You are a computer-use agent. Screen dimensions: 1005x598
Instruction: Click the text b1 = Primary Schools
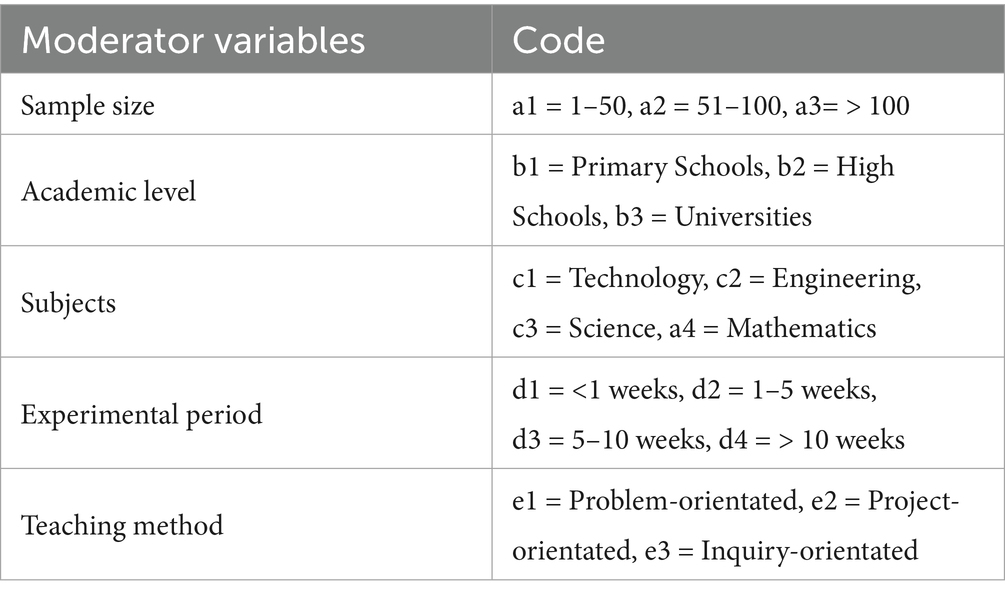[638, 167]
